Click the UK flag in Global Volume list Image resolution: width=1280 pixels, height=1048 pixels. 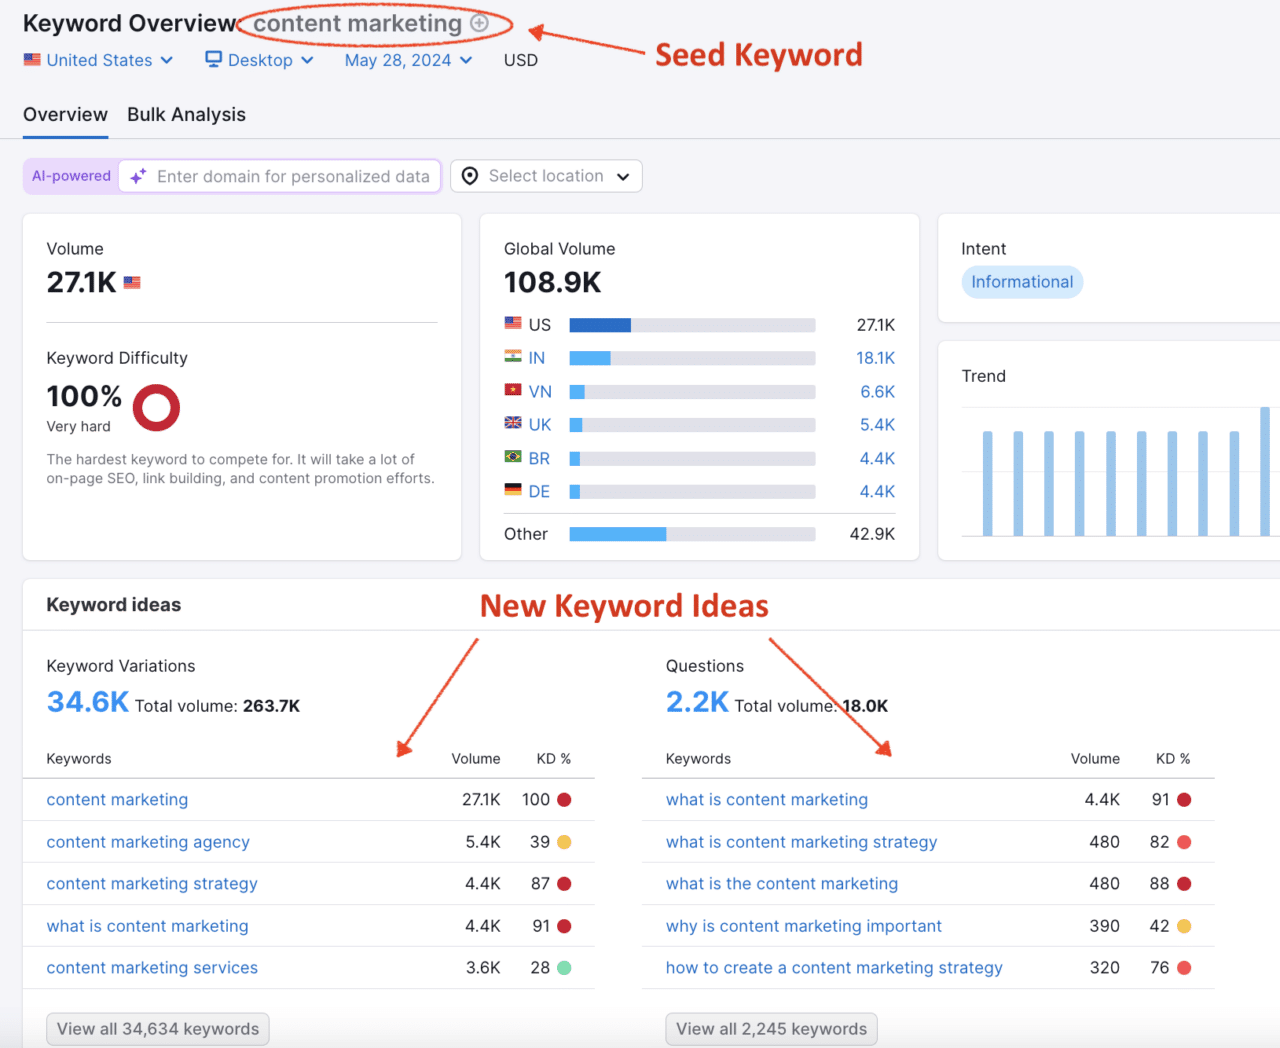[x=512, y=424]
